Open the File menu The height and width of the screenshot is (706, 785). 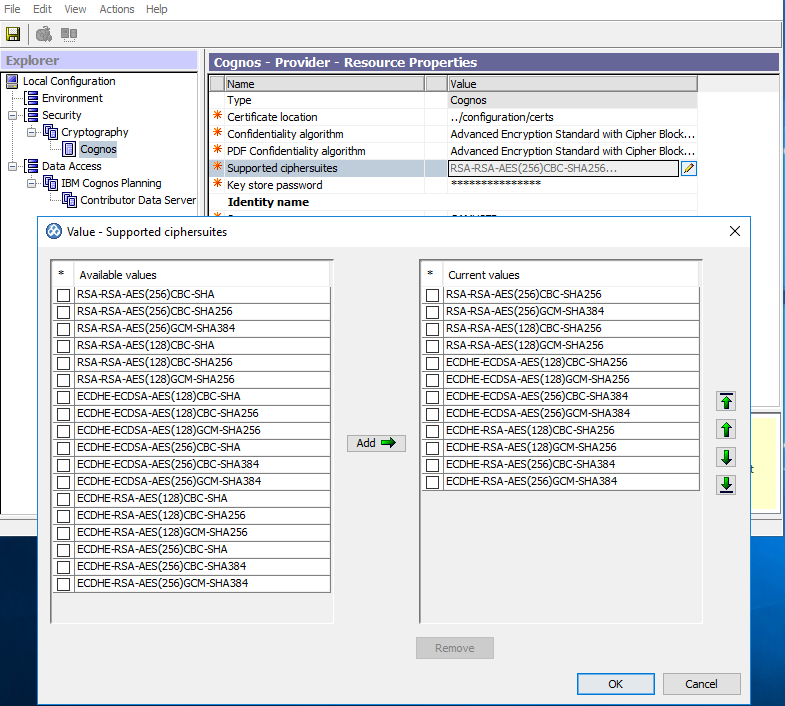[x=12, y=9]
